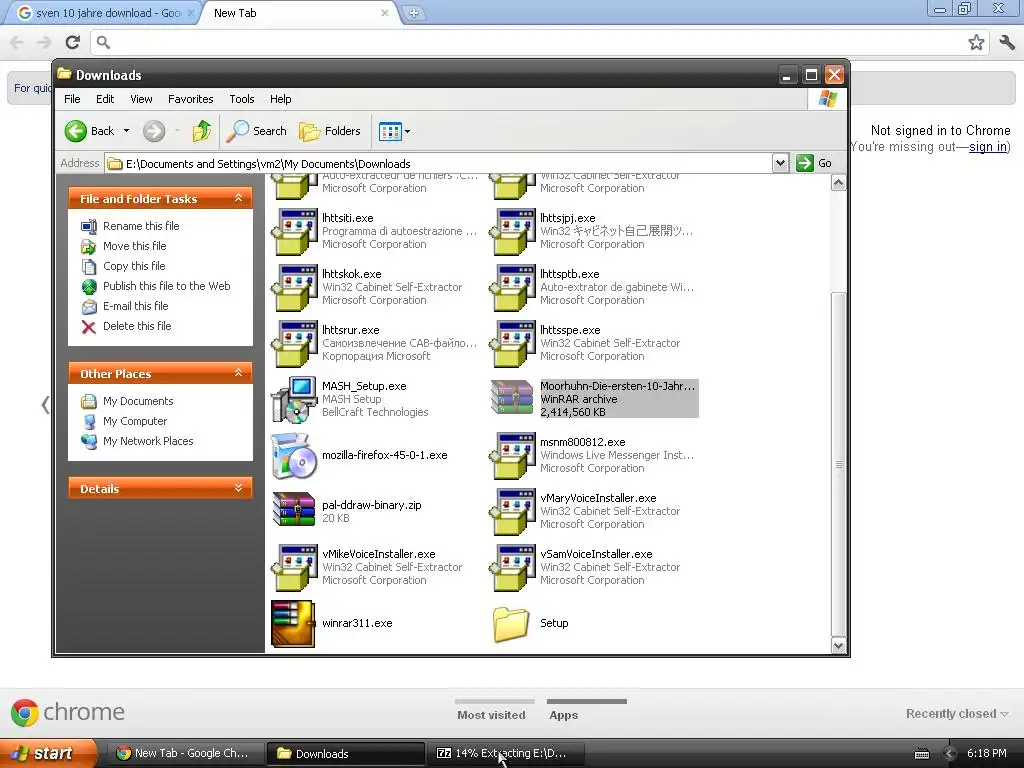Select MASH_Setup.exe installer icon
This screenshot has width=1024, height=768.
[294, 400]
